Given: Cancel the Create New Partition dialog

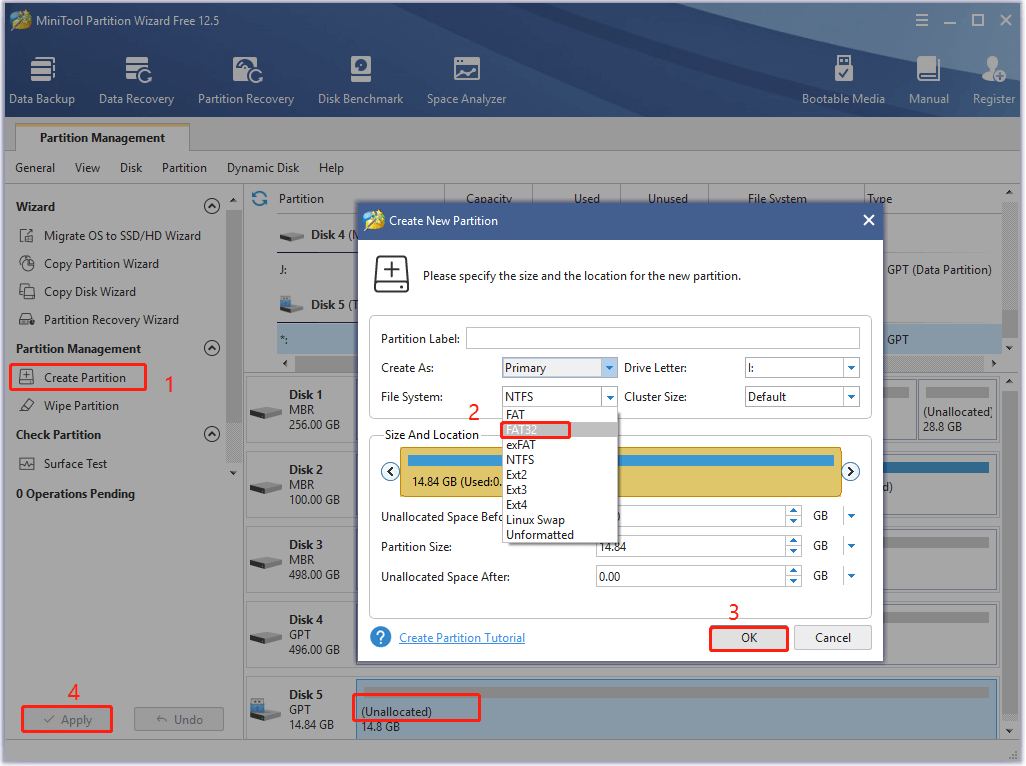Looking at the screenshot, I should [833, 638].
